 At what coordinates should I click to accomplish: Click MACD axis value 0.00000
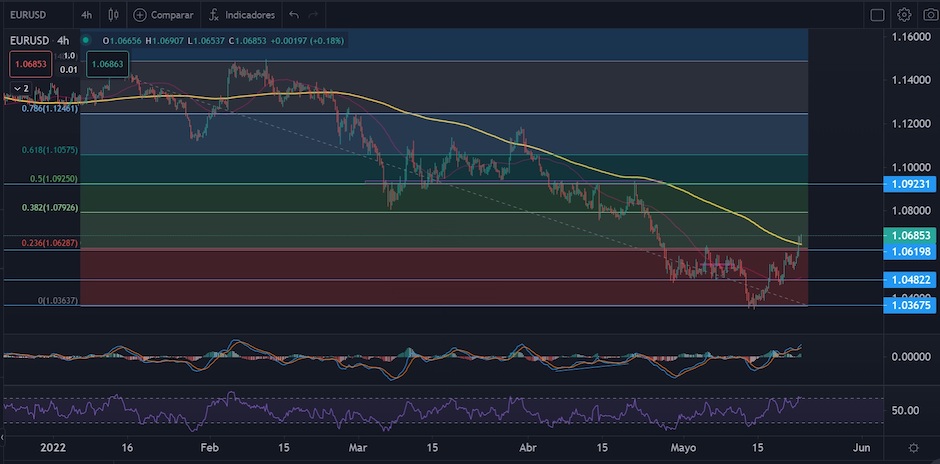(x=911, y=357)
